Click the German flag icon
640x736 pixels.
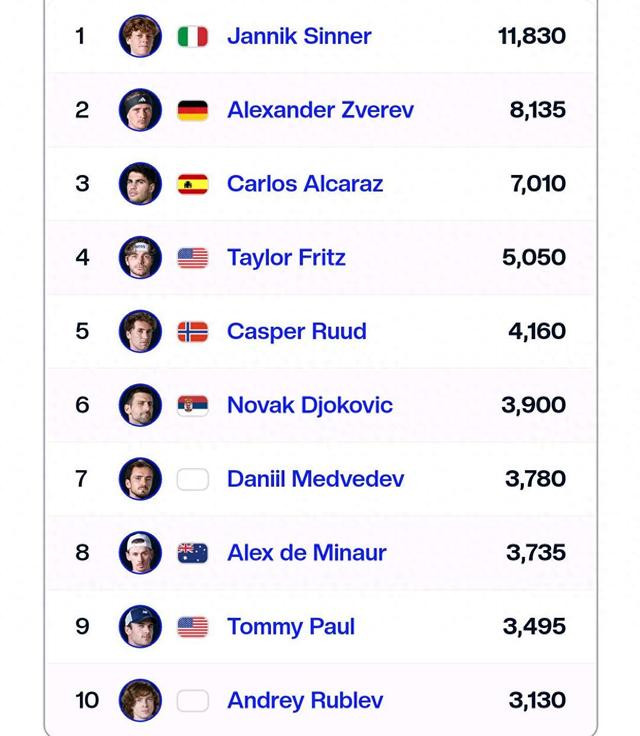pos(193,111)
